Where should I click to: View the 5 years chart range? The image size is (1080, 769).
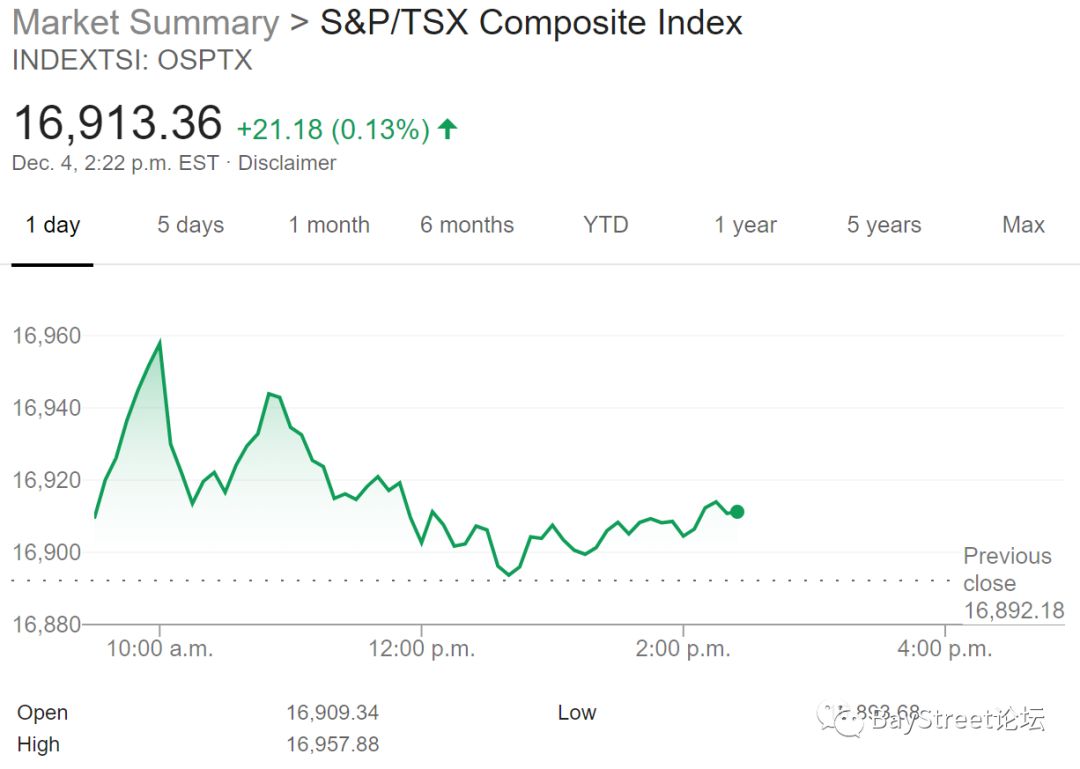884,225
